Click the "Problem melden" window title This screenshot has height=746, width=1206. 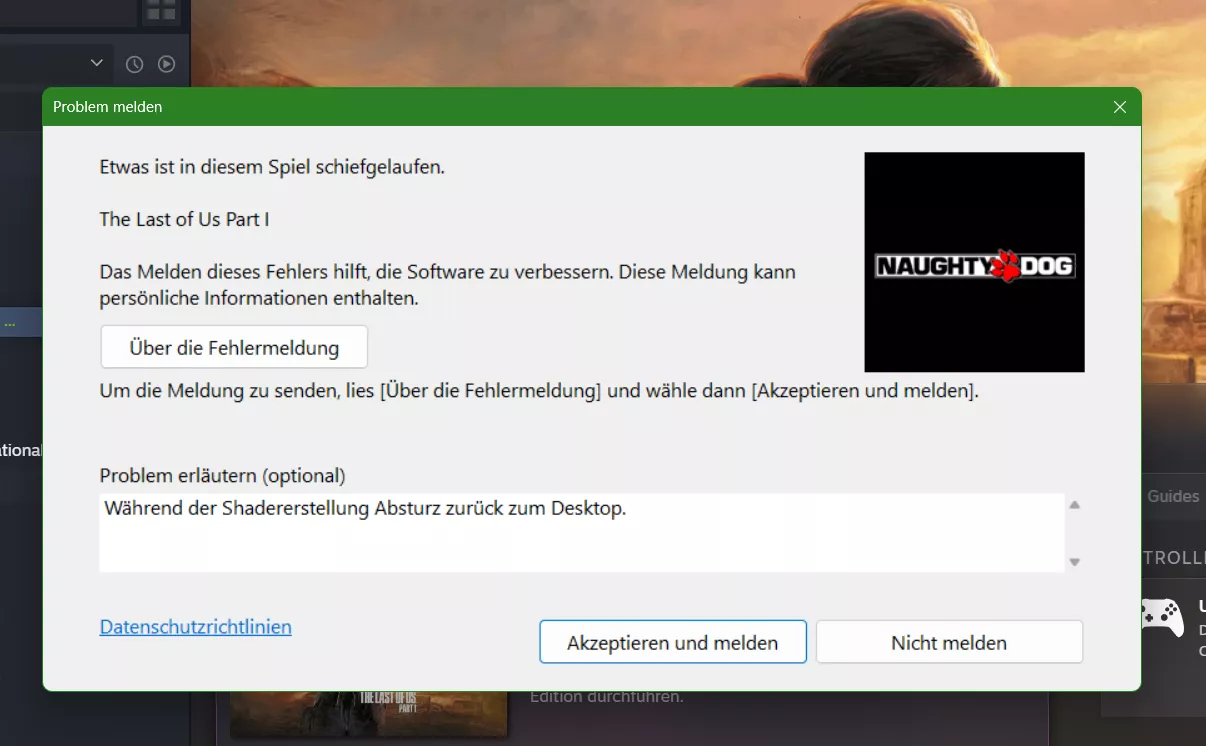coord(107,107)
